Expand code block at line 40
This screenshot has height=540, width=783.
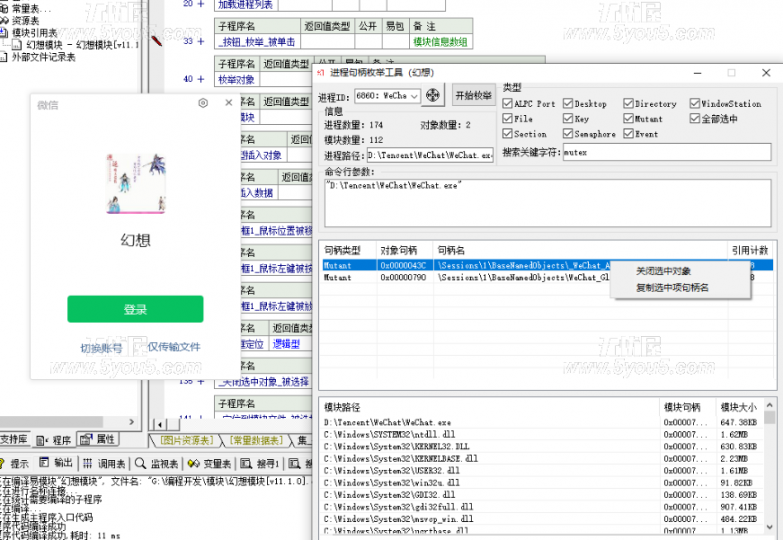[x=201, y=79]
